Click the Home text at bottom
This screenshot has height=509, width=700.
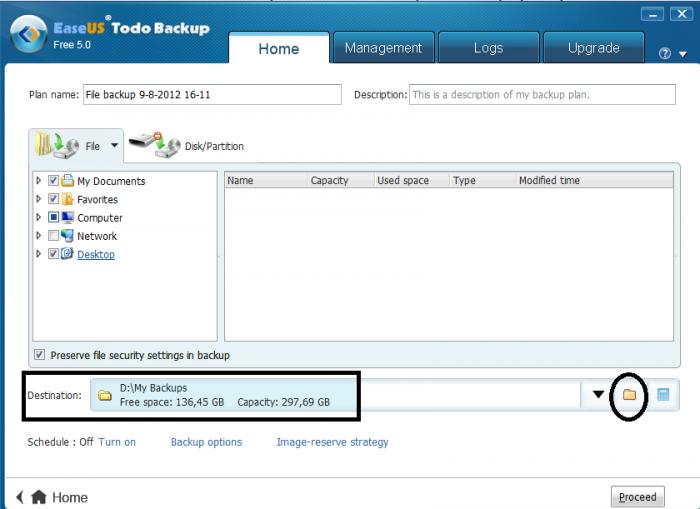pos(70,497)
